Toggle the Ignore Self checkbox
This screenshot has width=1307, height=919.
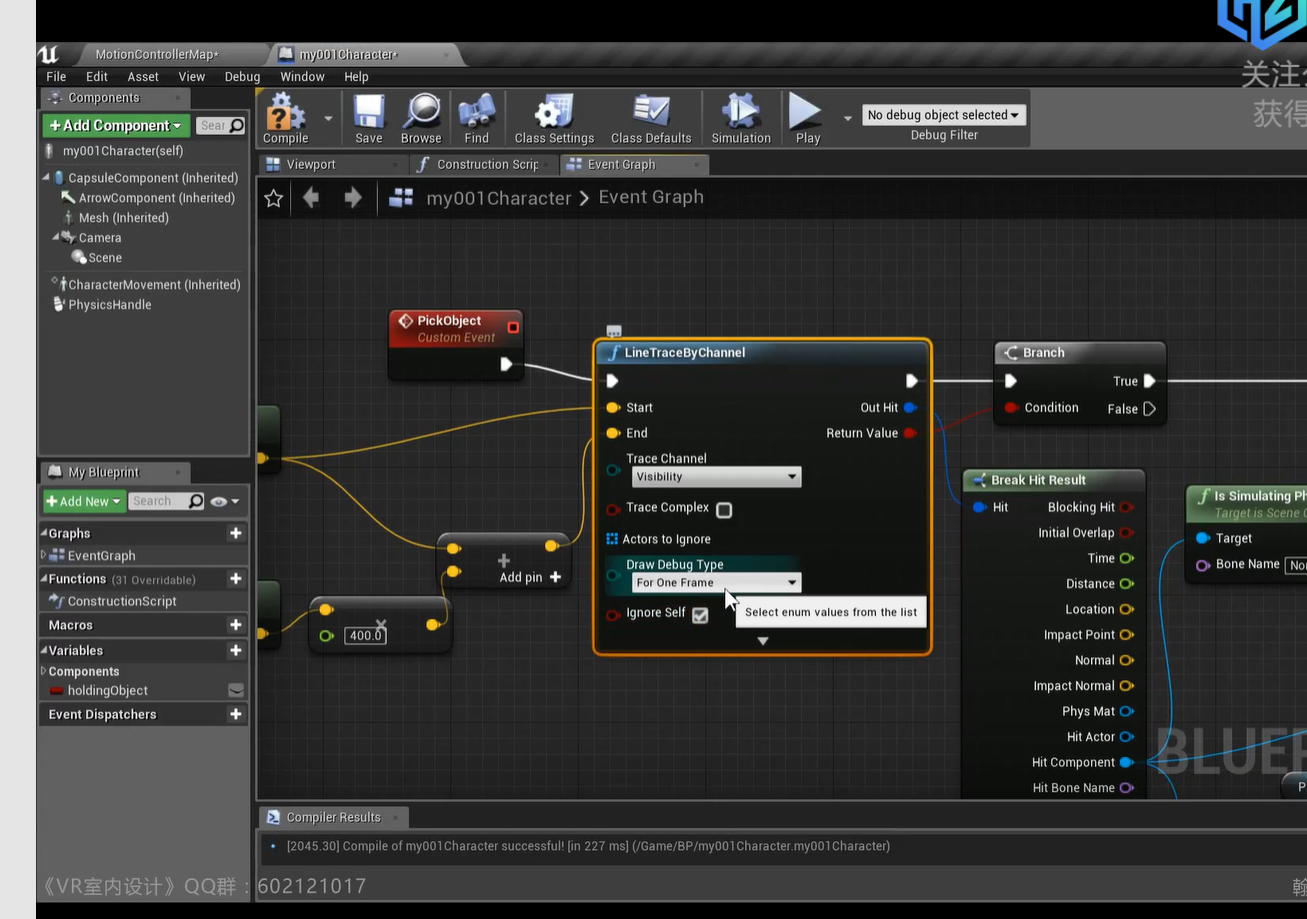point(700,615)
